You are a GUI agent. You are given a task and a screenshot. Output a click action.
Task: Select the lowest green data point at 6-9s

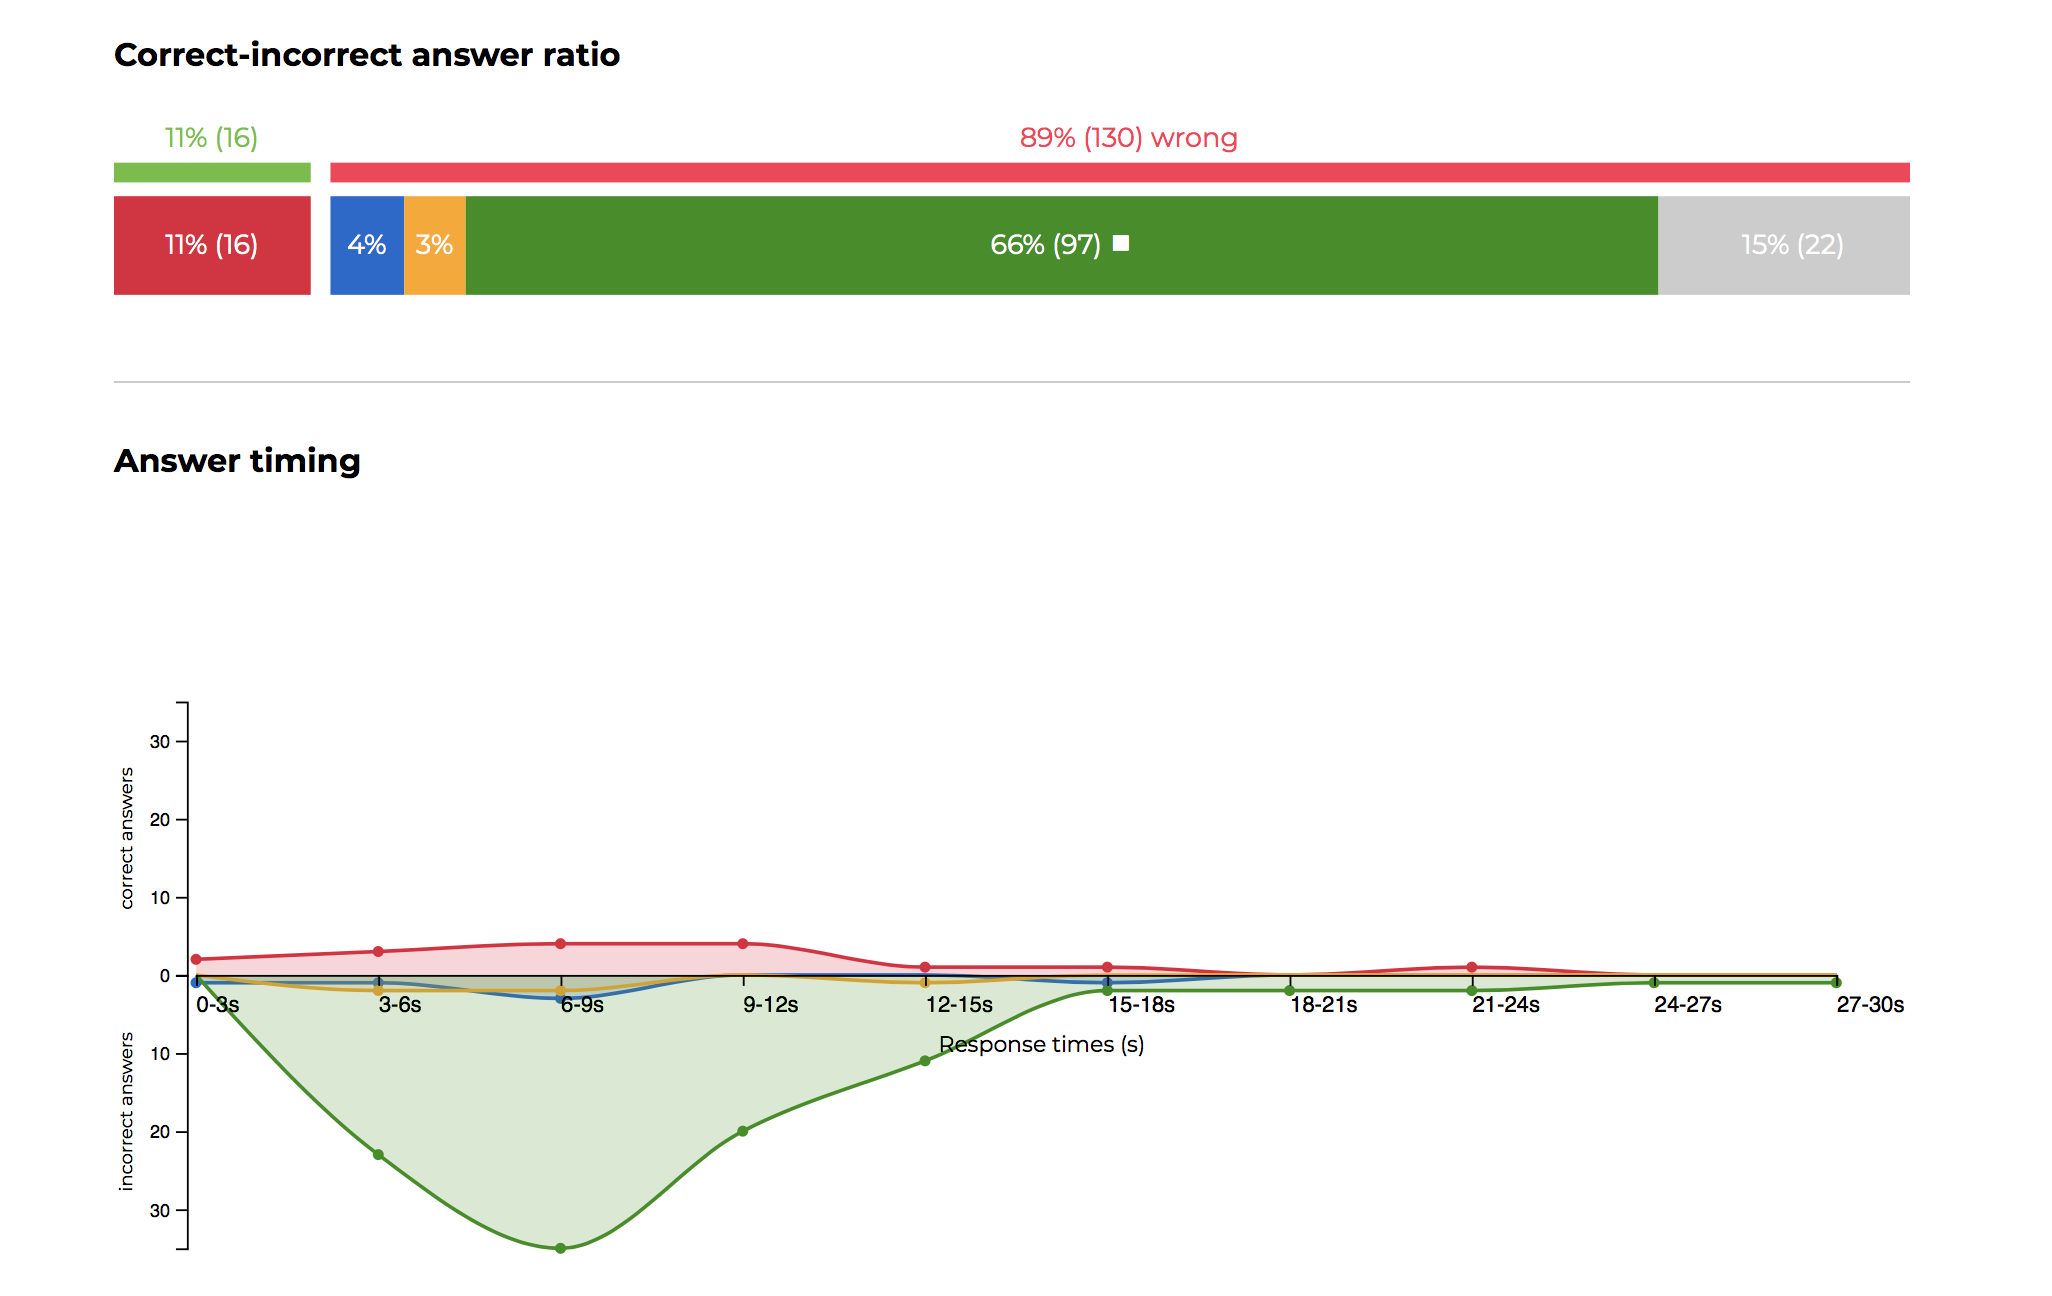point(560,1248)
